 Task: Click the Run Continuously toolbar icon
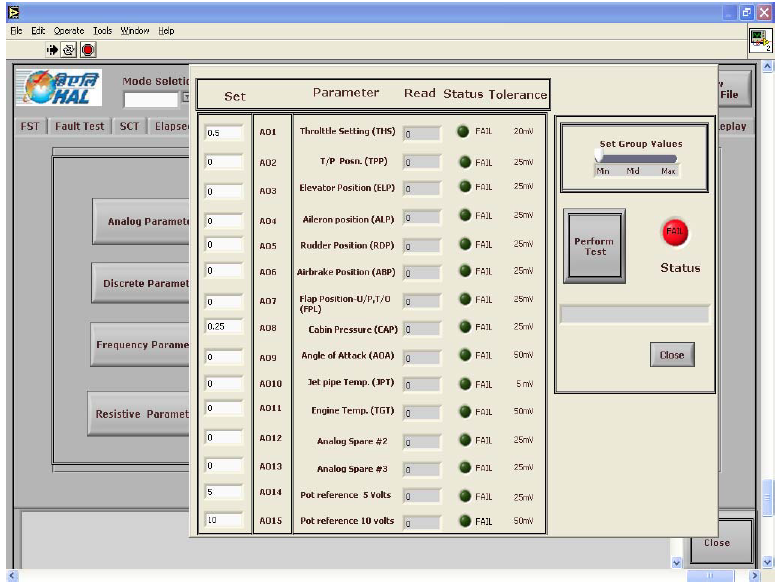(70, 49)
